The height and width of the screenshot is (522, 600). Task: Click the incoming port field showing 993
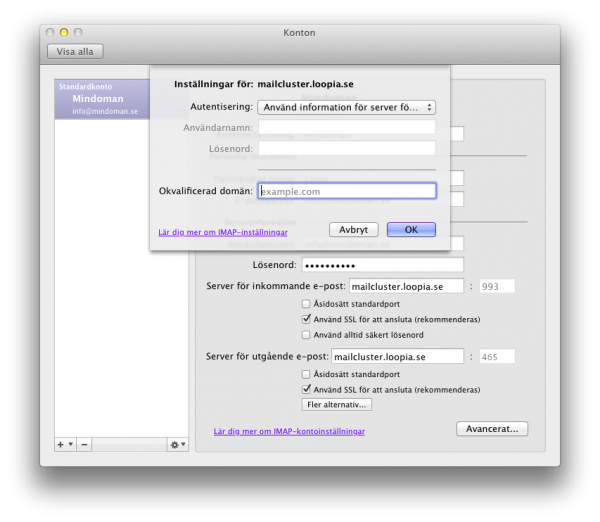[x=497, y=286]
